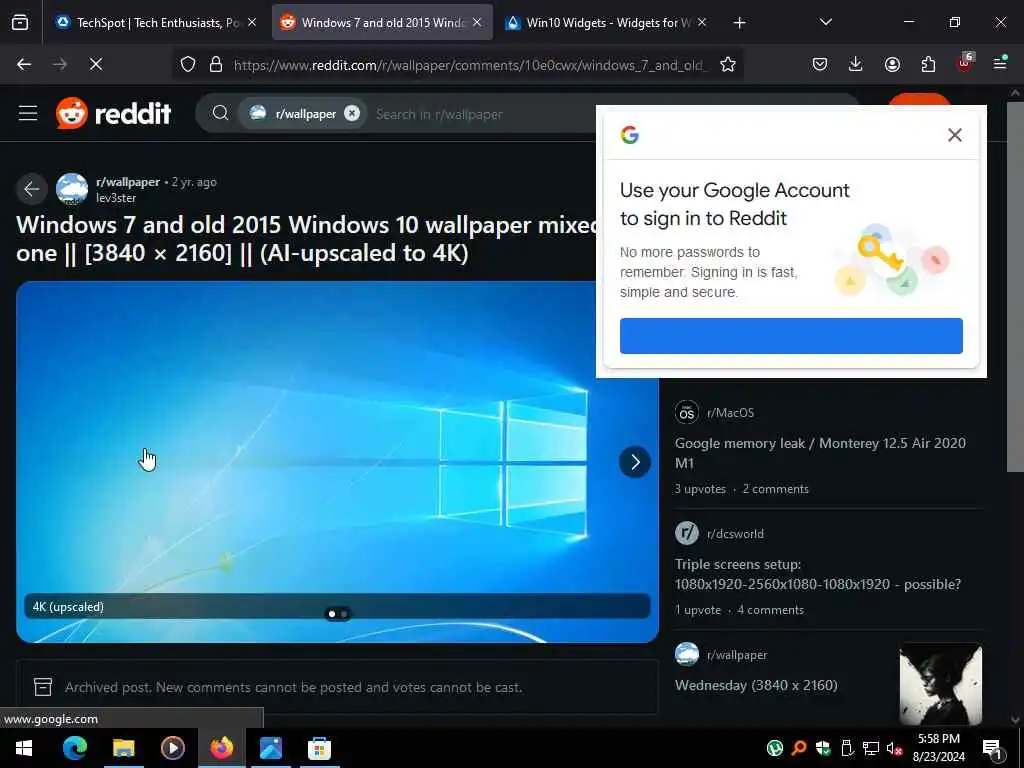Select 4 comments text under dcsworld post
Viewport: 1024px width, 768px height.
click(x=771, y=610)
